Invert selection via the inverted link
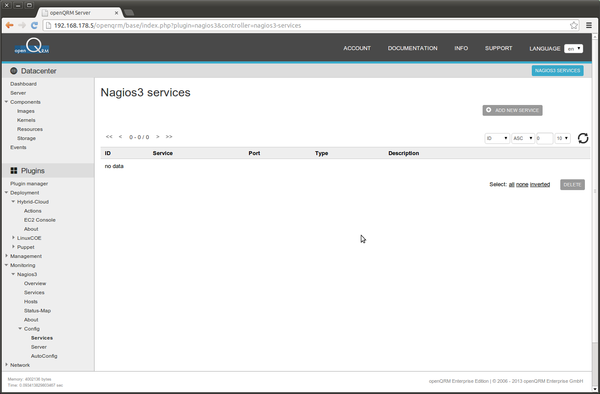Viewport: 600px width, 394px height. click(x=540, y=184)
